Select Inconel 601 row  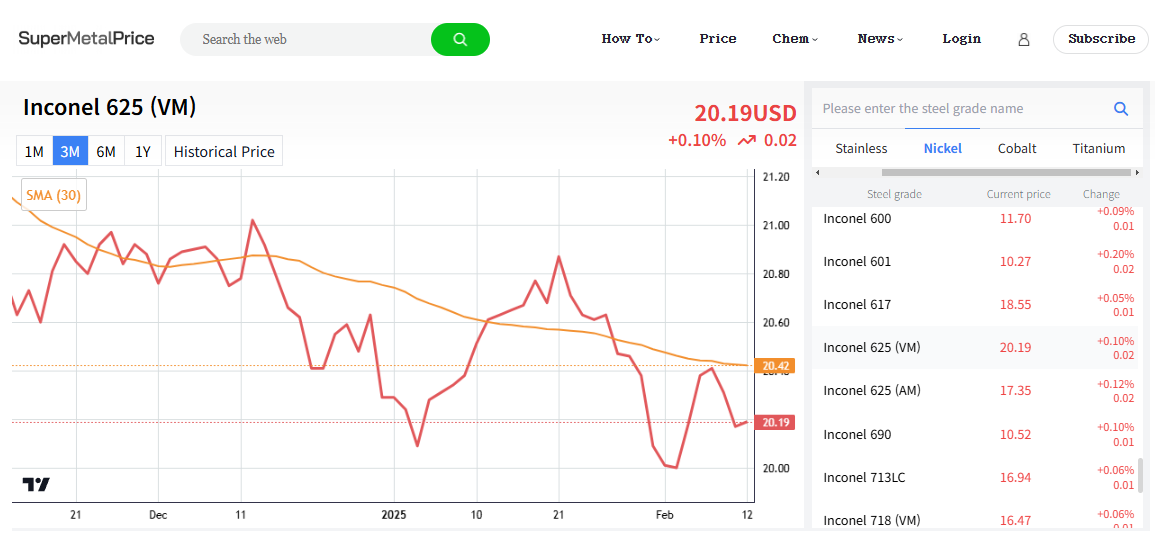click(975, 262)
